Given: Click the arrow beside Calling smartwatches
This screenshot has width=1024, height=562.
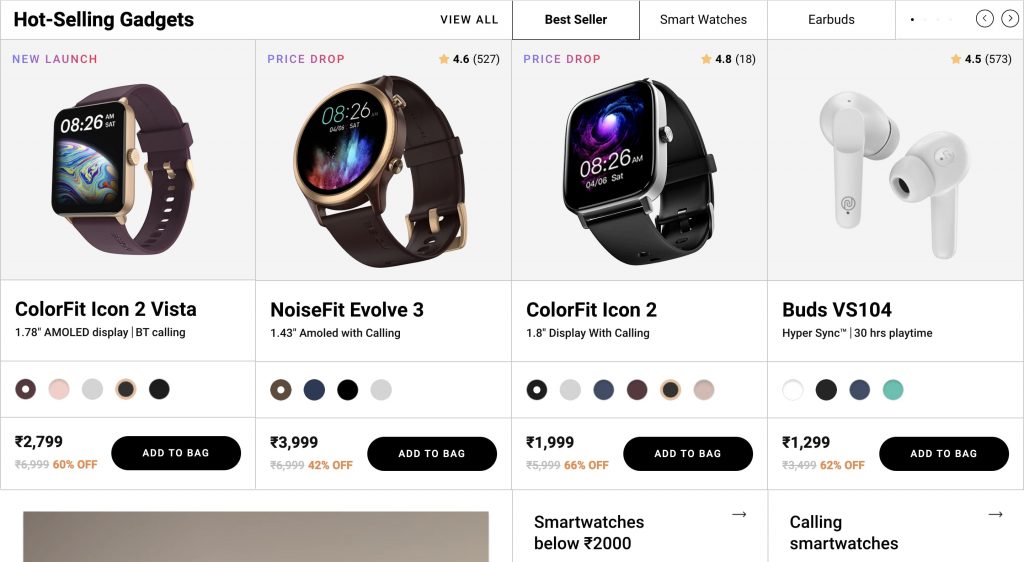Looking at the screenshot, I should tap(995, 514).
